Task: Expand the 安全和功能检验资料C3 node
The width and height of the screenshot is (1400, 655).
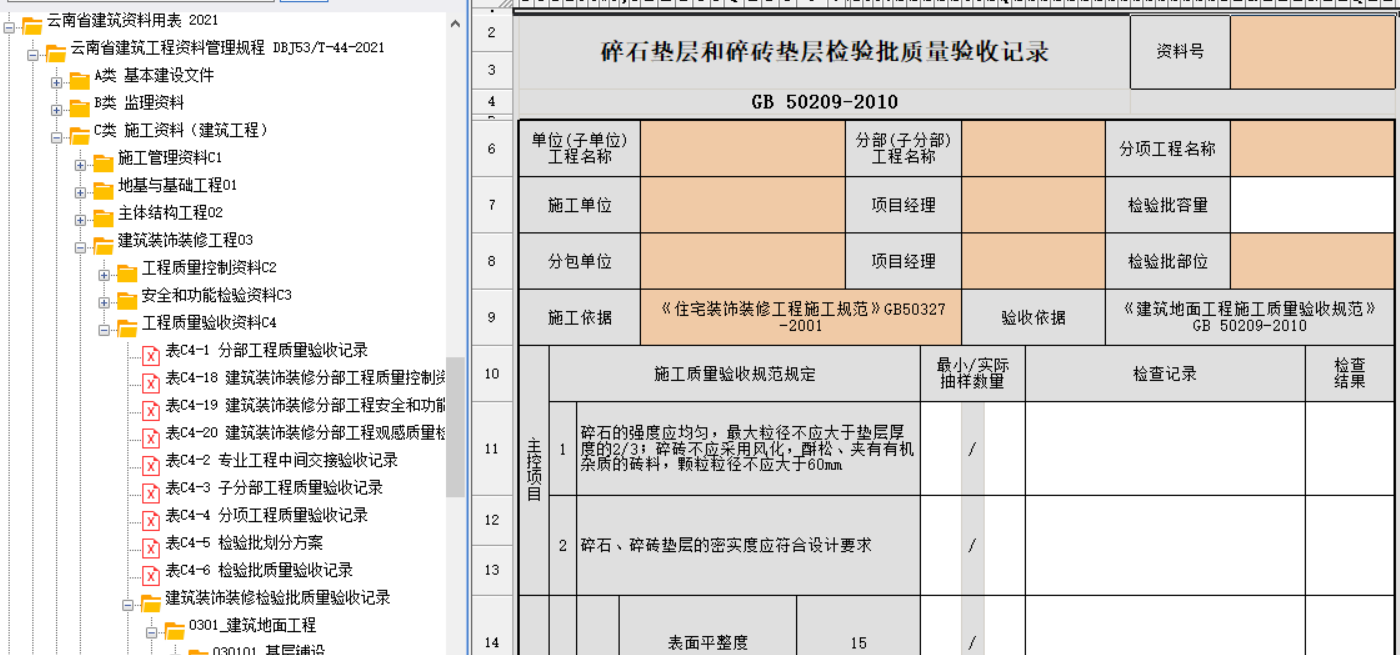Action: coord(105,302)
